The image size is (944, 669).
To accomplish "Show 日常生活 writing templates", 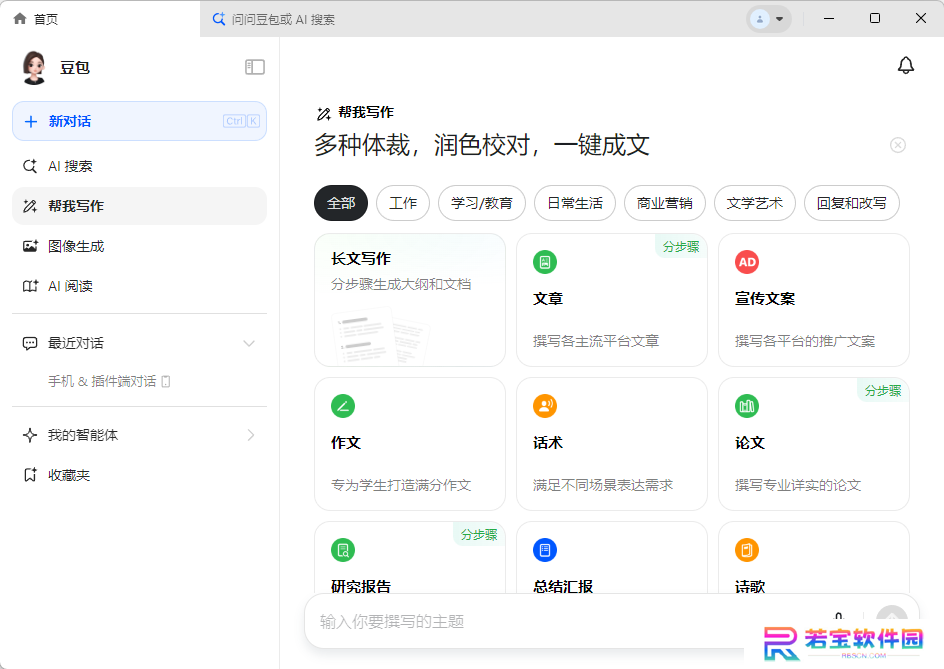I will [575, 203].
